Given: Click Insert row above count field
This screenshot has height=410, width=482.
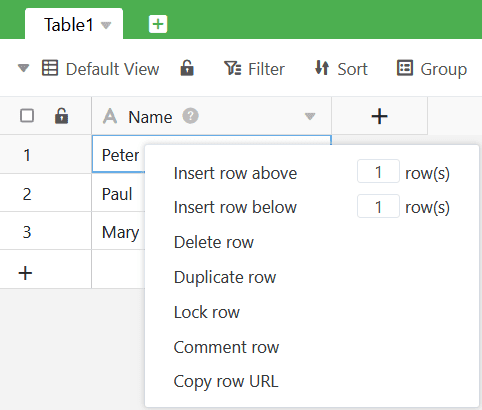Looking at the screenshot, I should 378,171.
